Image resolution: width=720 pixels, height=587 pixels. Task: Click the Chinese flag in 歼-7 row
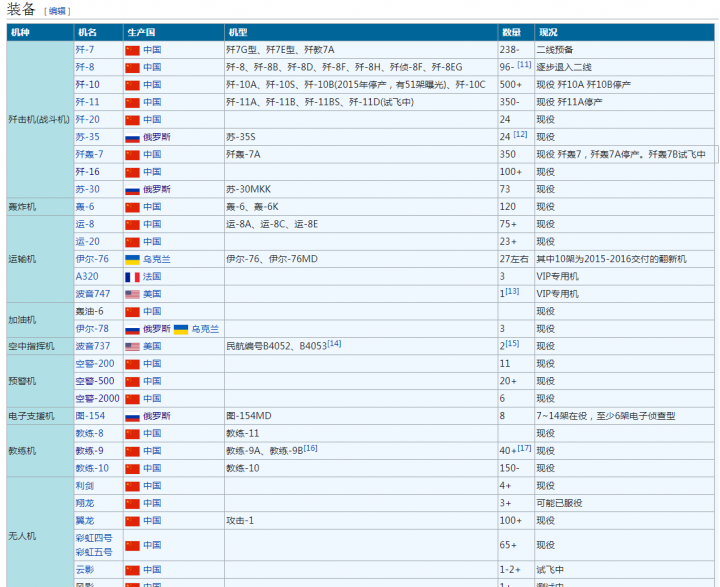[132, 50]
